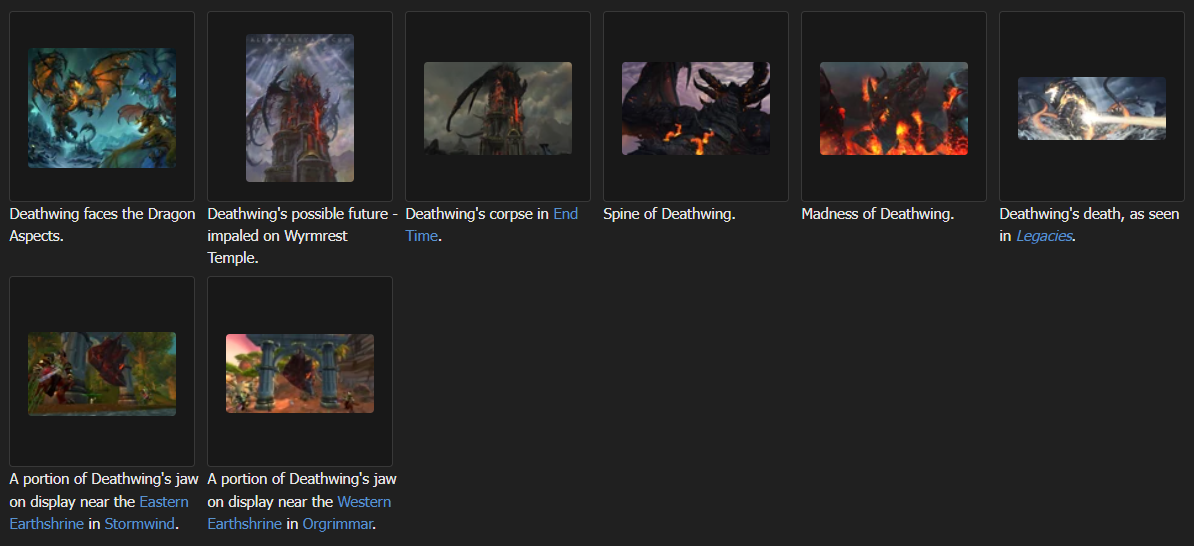Open the Orgrimmar Deathwing jaw image

[x=300, y=374]
